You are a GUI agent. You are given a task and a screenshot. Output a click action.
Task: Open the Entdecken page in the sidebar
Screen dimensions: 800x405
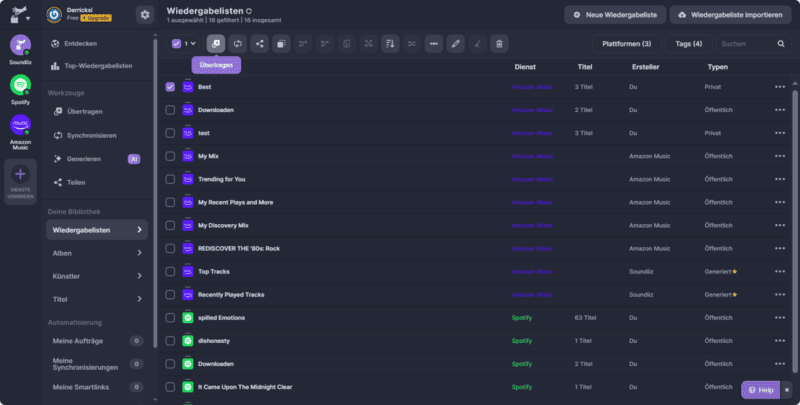[82, 44]
